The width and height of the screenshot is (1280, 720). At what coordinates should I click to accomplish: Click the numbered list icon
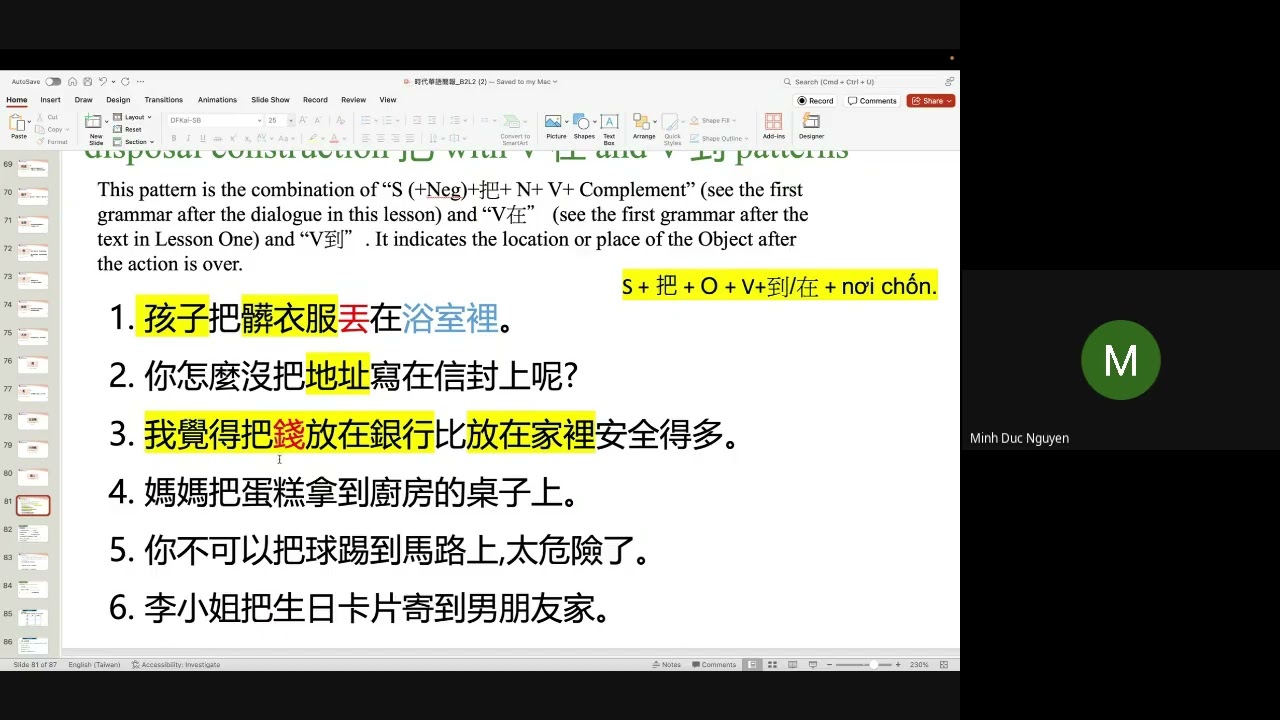coord(387,120)
